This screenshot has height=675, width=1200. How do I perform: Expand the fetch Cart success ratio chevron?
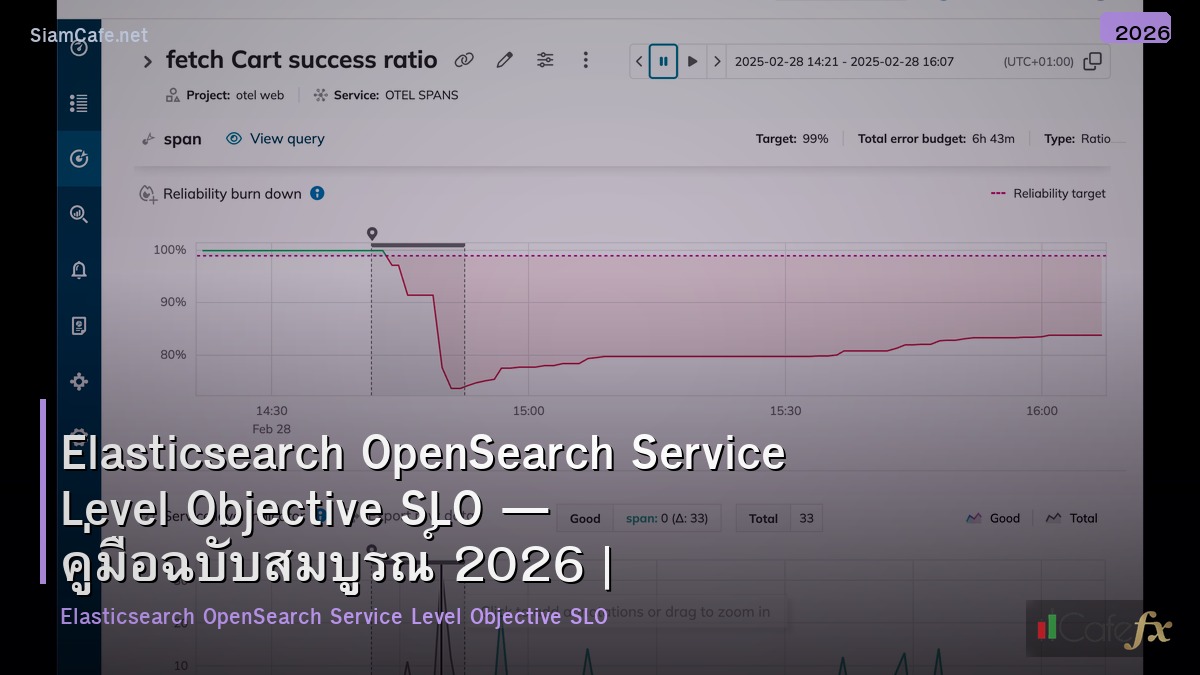[x=147, y=61]
